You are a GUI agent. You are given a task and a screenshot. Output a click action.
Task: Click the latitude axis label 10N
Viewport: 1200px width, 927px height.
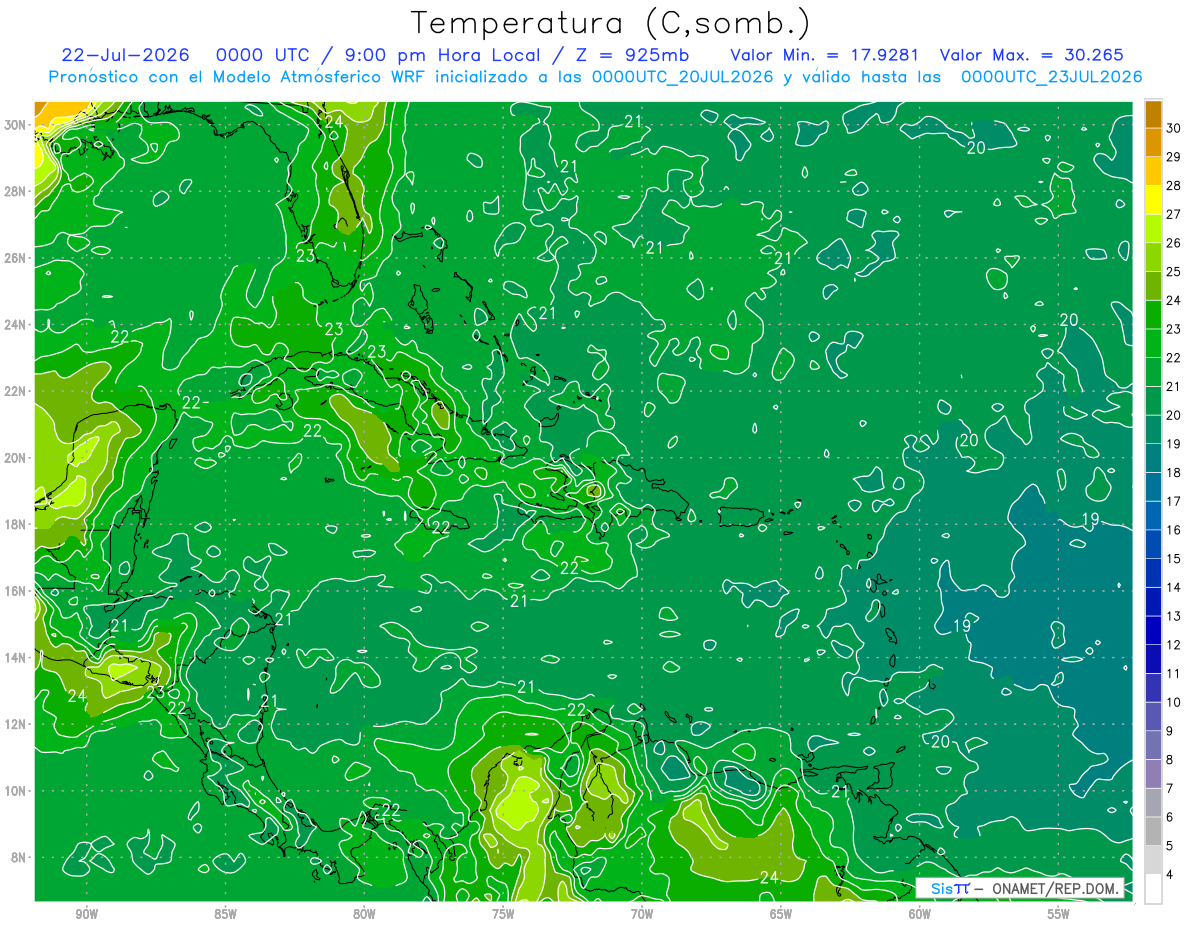[x=17, y=791]
